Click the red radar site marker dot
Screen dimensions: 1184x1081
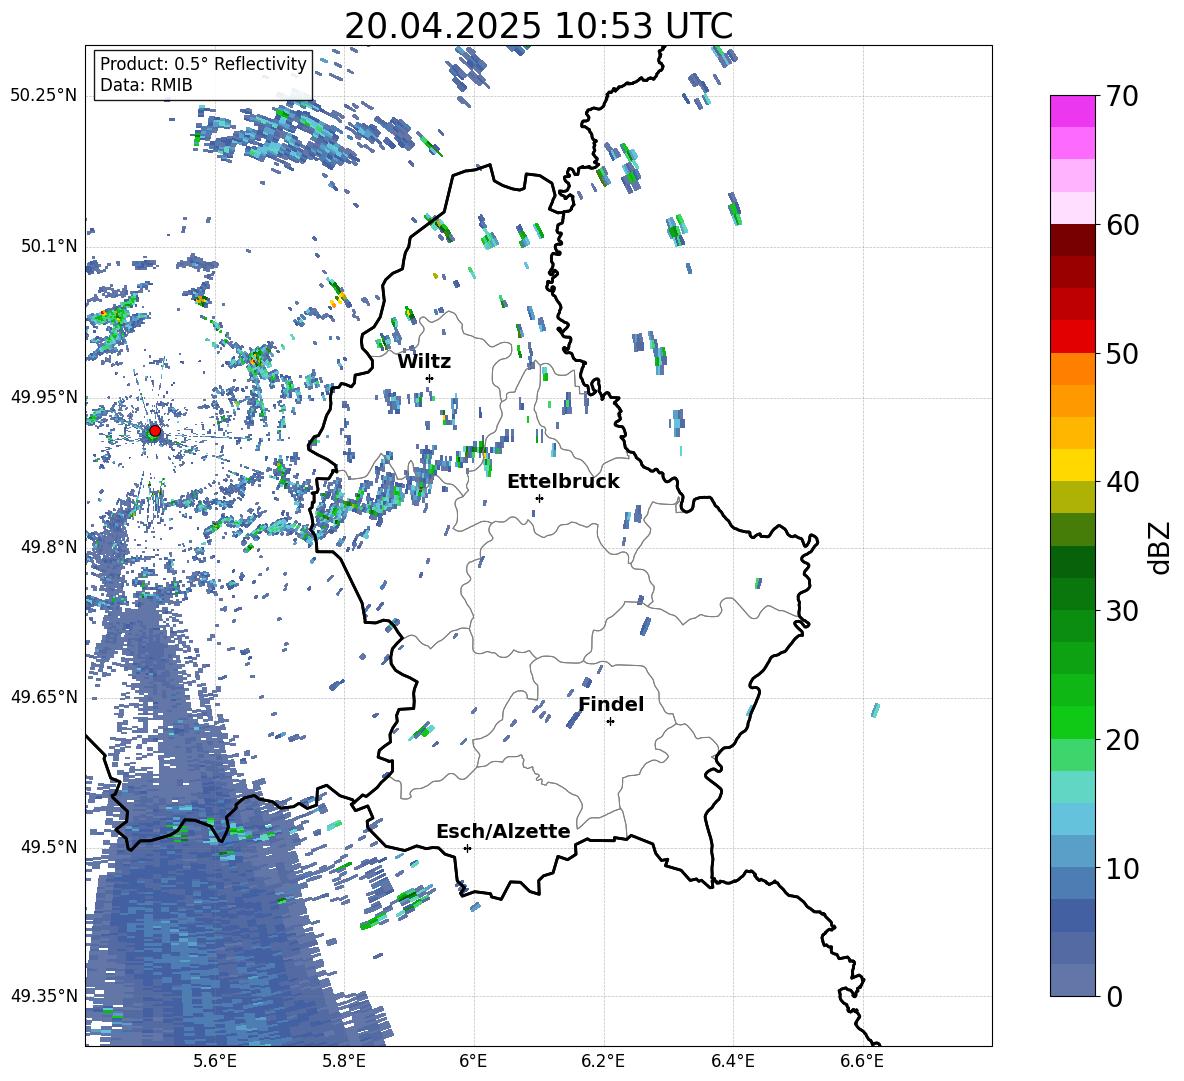pyautogui.click(x=155, y=431)
